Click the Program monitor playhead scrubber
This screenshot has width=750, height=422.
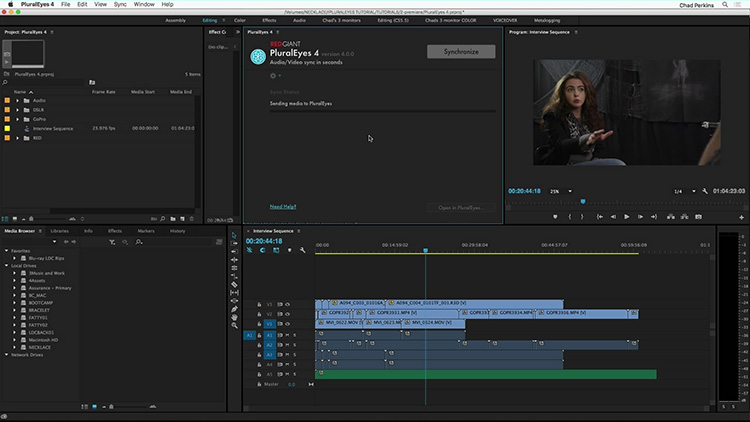click(583, 201)
